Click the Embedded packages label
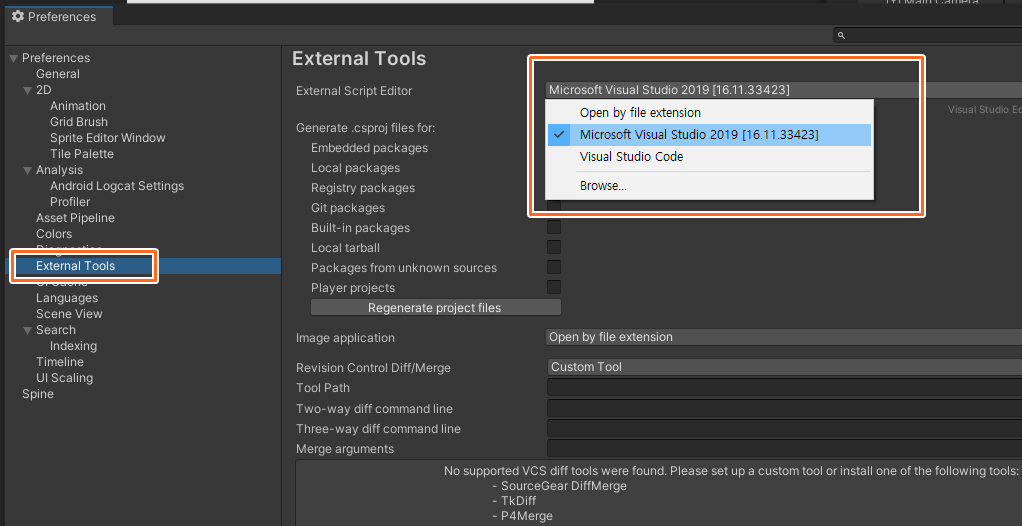The height and width of the screenshot is (526, 1022). (x=370, y=148)
